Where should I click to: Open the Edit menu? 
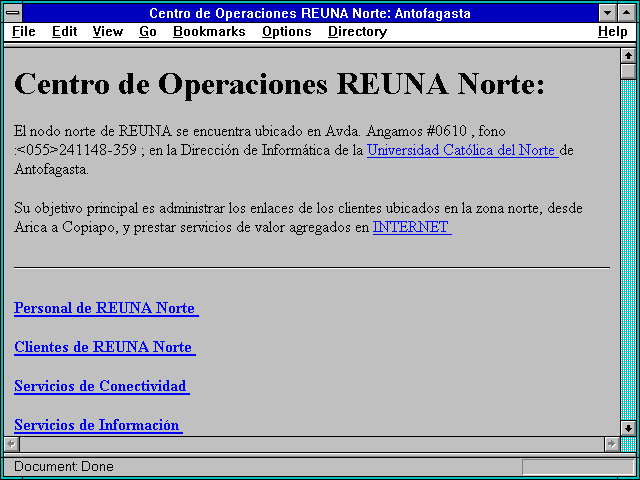click(x=64, y=32)
